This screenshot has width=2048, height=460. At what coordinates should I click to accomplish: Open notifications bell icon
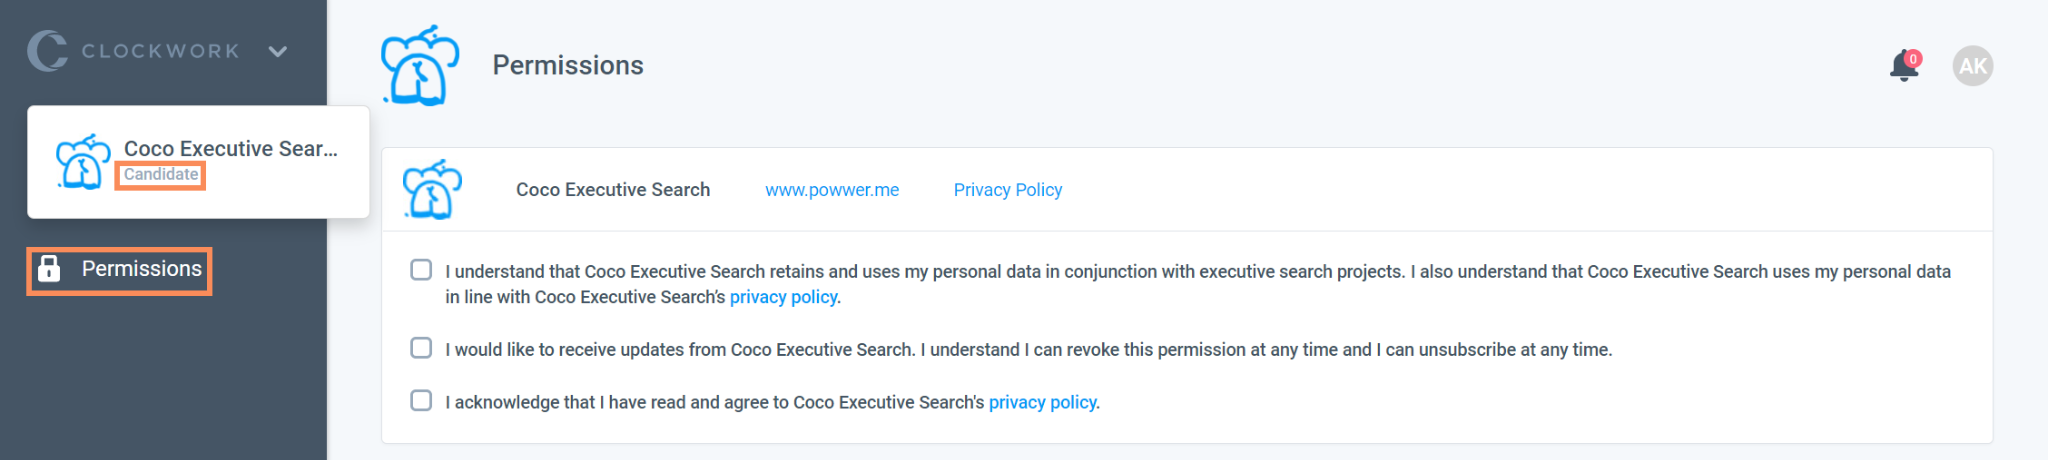(1903, 67)
